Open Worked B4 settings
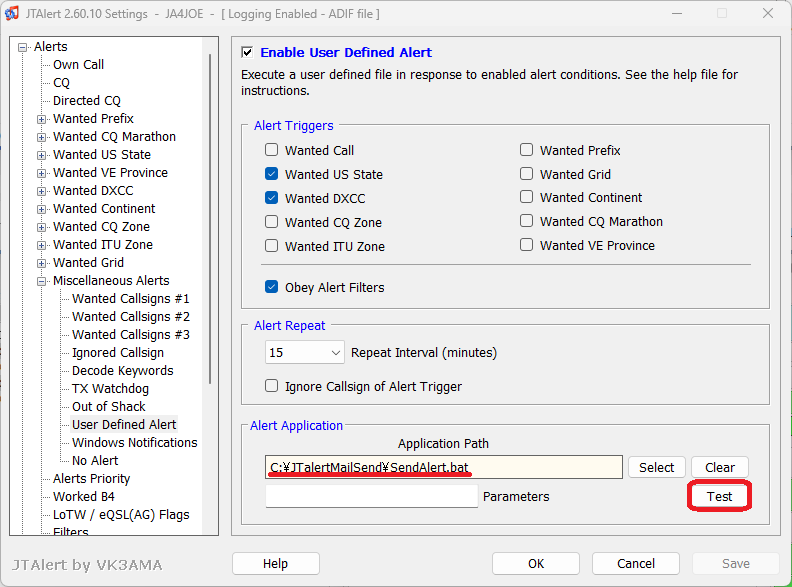Viewport: 792px width, 587px height. [x=83, y=497]
